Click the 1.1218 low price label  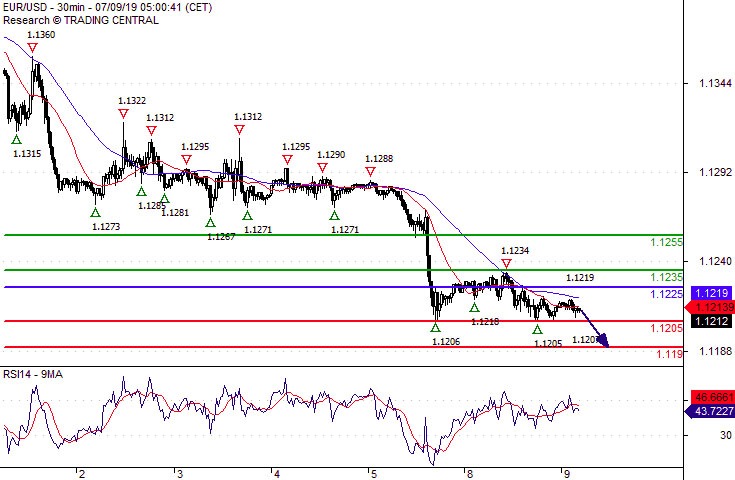click(x=485, y=322)
